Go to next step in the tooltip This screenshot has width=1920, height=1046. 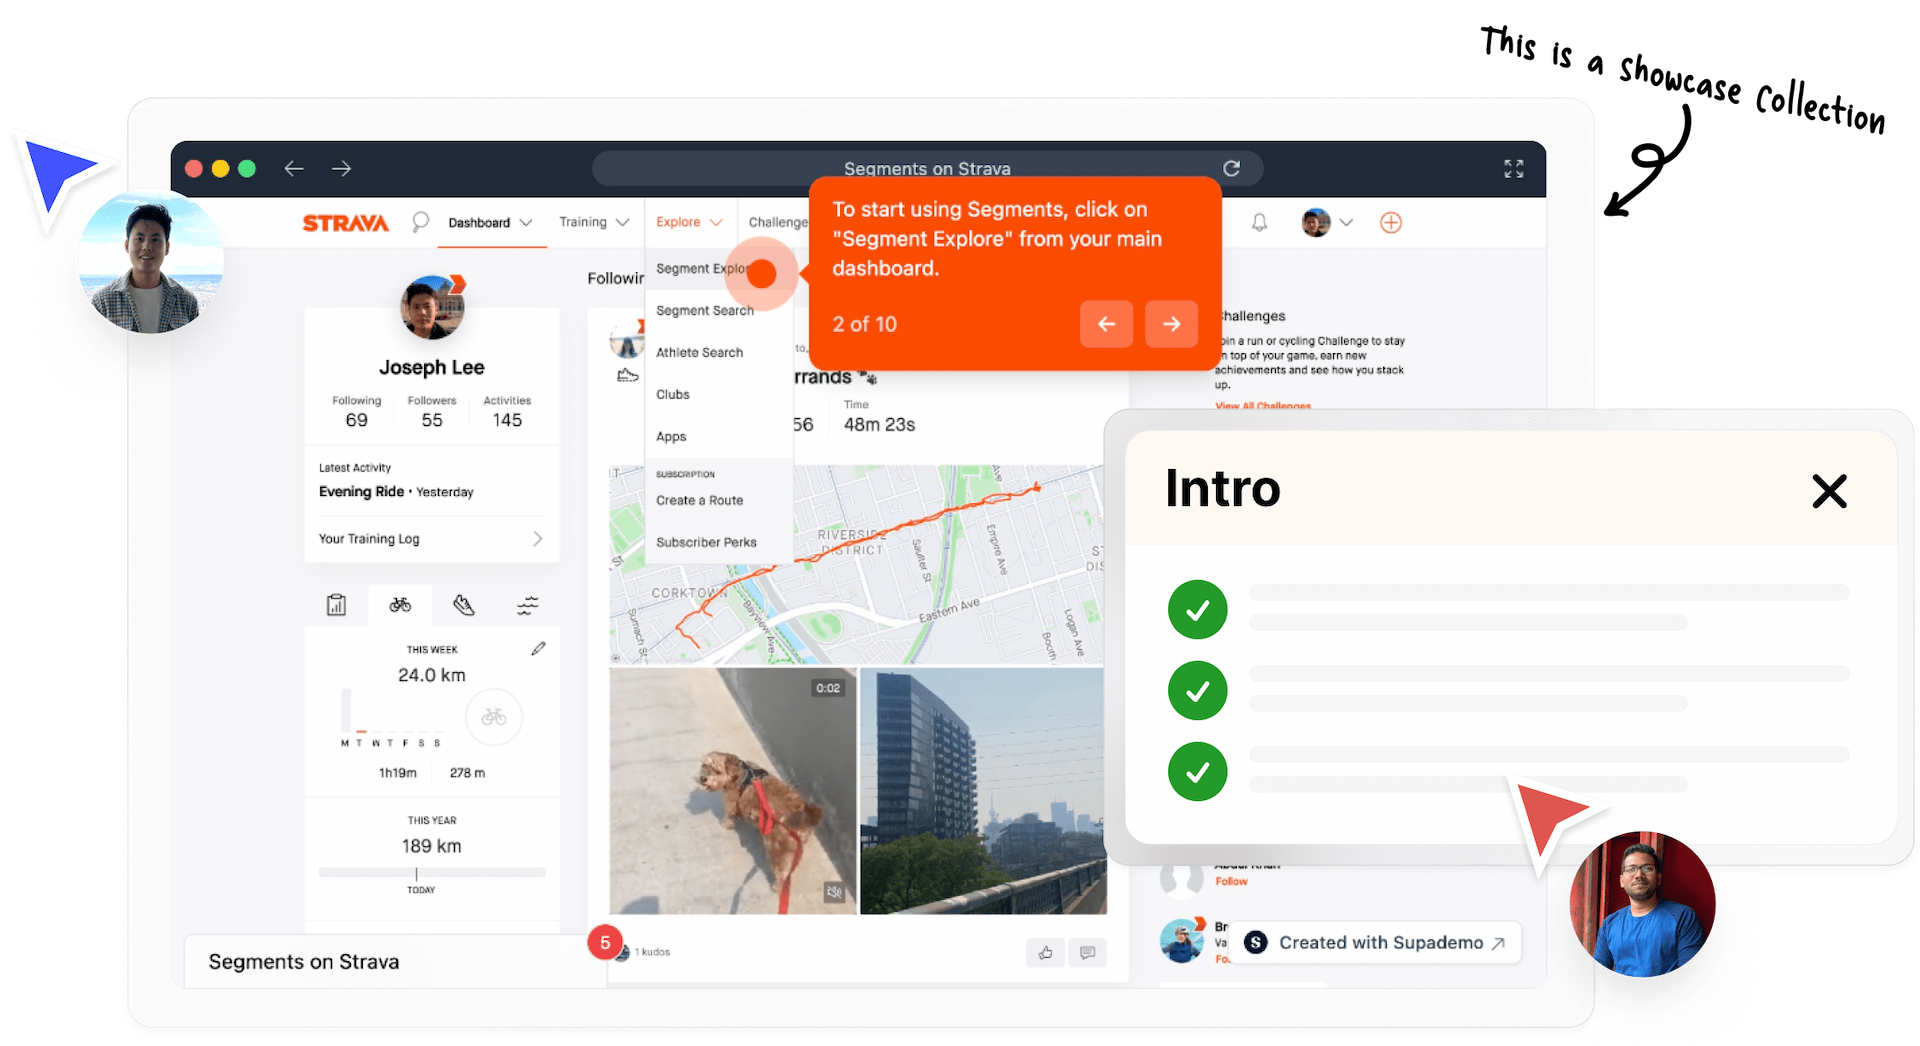[x=1171, y=324]
